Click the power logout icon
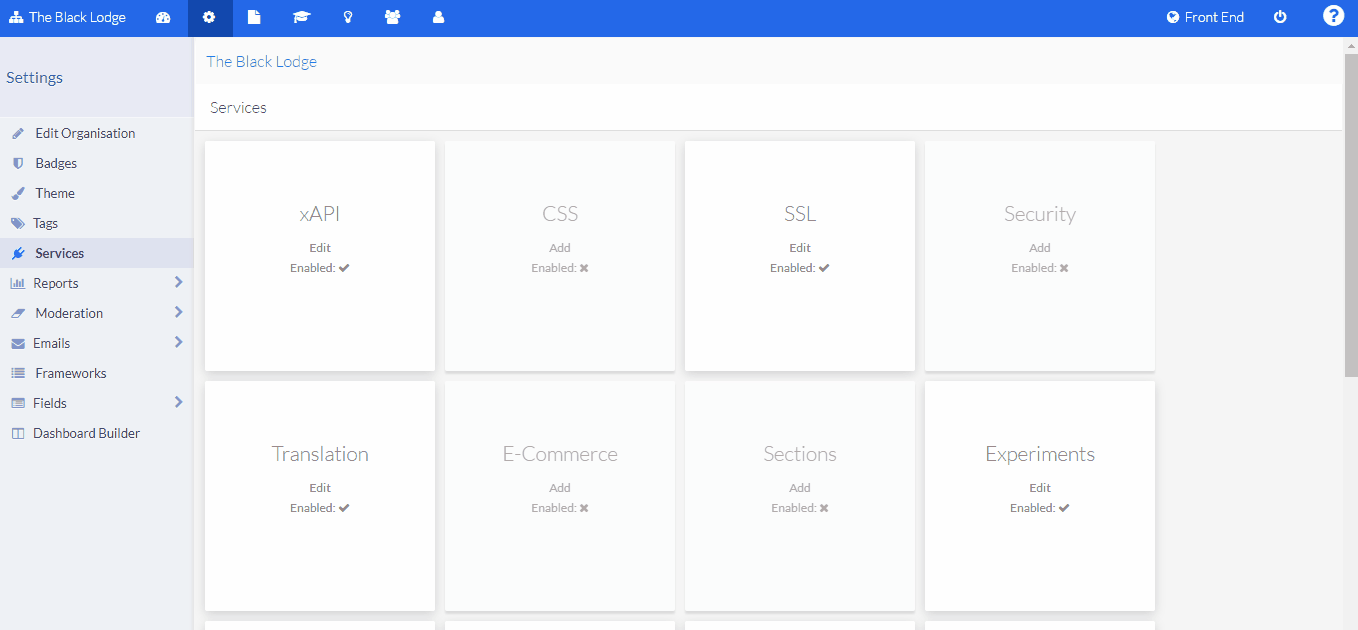Viewport: 1358px width, 630px height. [x=1280, y=17]
